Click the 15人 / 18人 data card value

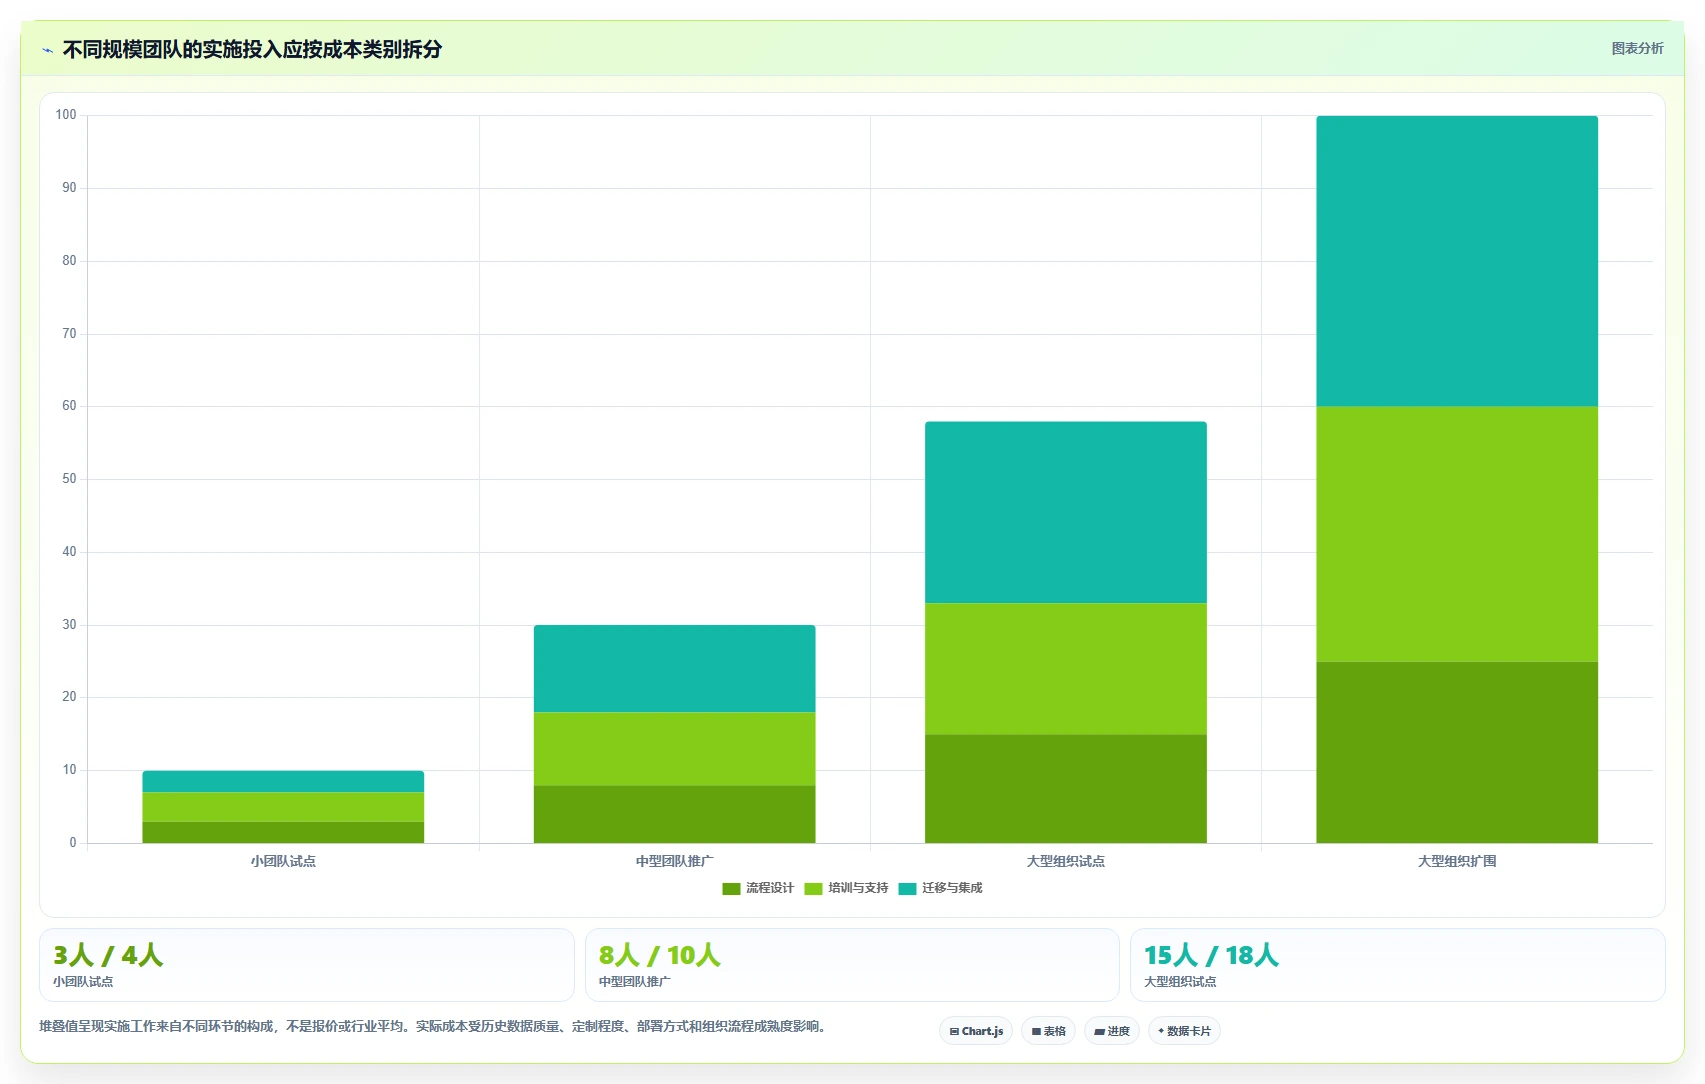(x=1212, y=955)
